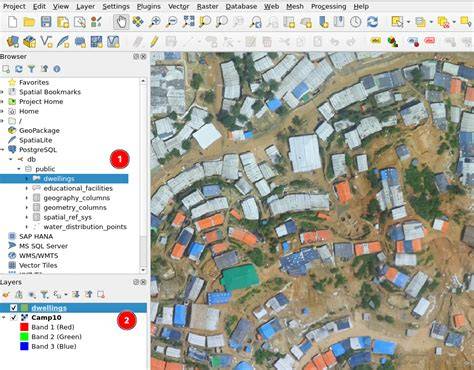
Task: Select the GeoPackage entry in Browser
Action: pos(39,130)
